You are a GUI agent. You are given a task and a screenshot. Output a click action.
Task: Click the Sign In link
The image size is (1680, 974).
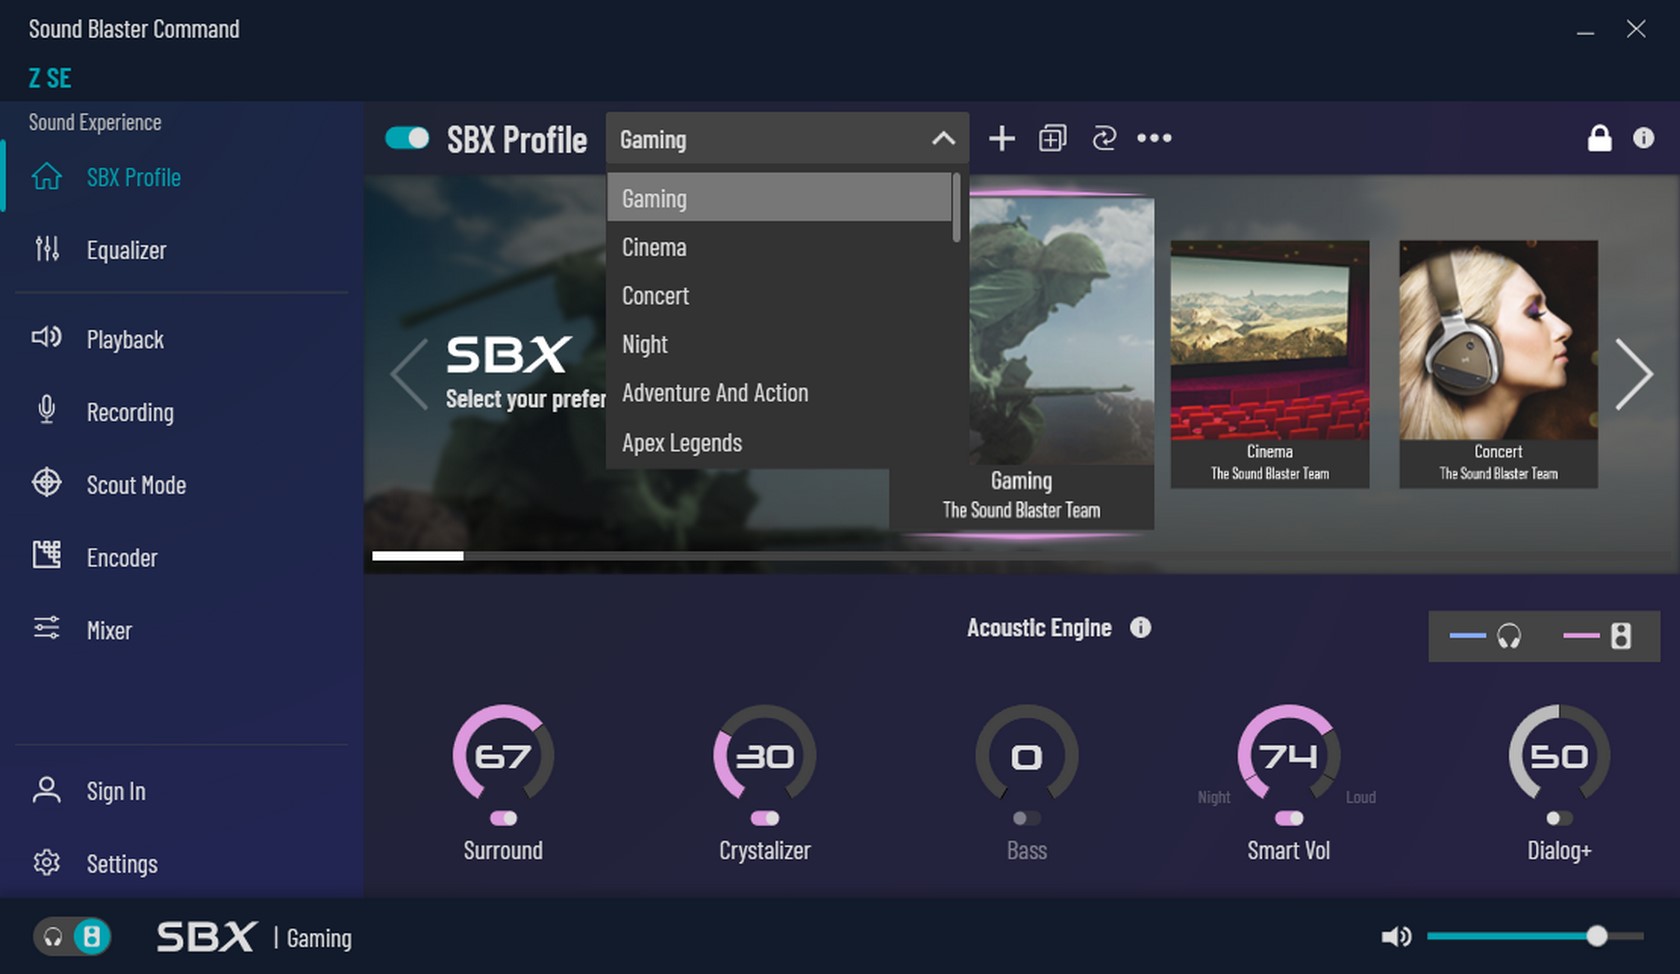point(116,792)
